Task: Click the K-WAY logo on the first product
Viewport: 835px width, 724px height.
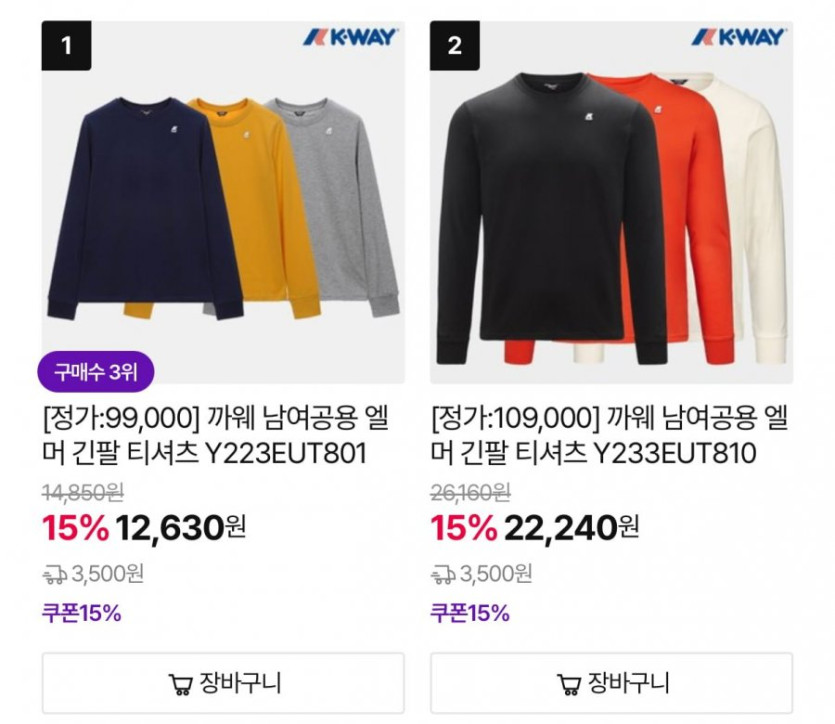Action: click(350, 37)
